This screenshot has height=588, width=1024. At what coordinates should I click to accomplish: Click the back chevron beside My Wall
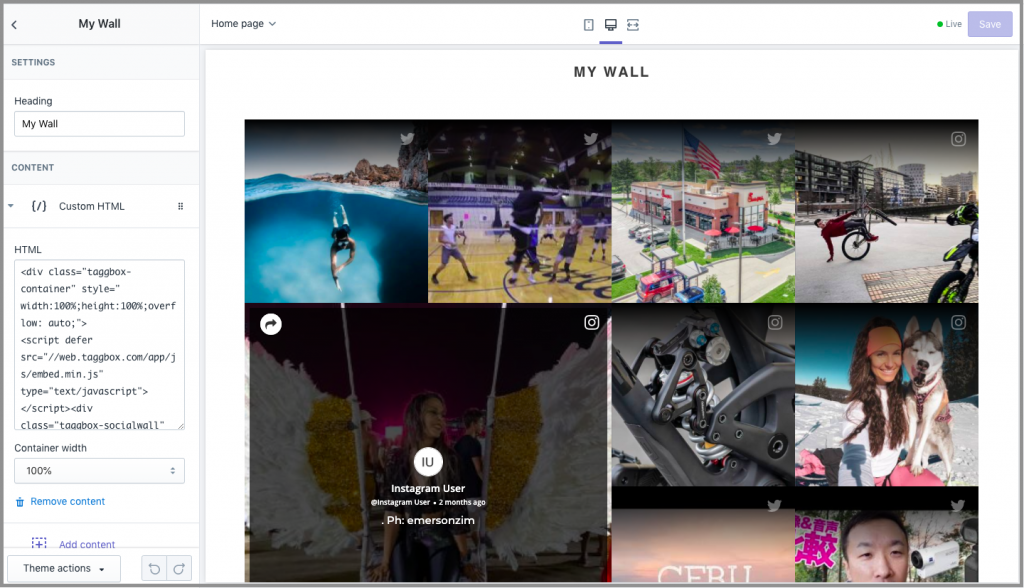pos(14,23)
